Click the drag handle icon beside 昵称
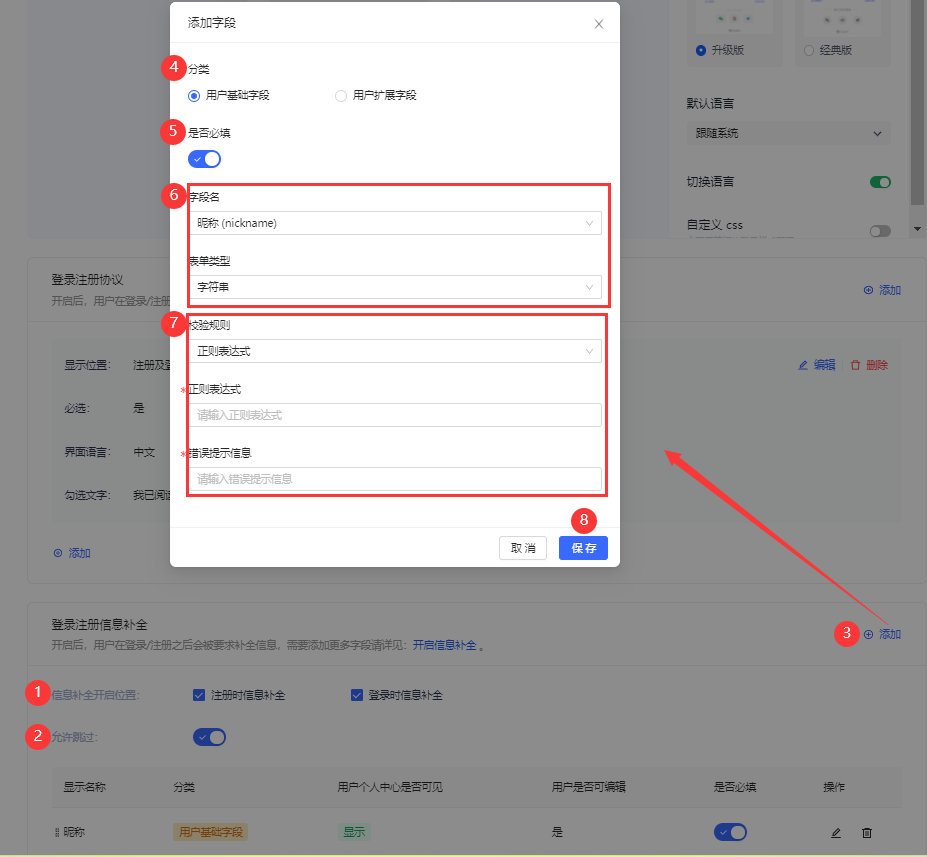 [57, 832]
